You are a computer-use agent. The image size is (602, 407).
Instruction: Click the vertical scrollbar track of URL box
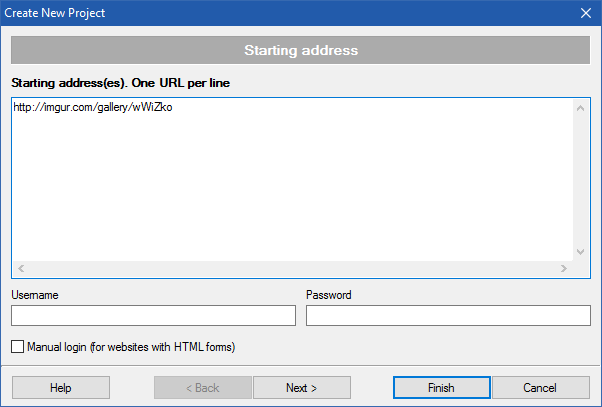[580, 180]
